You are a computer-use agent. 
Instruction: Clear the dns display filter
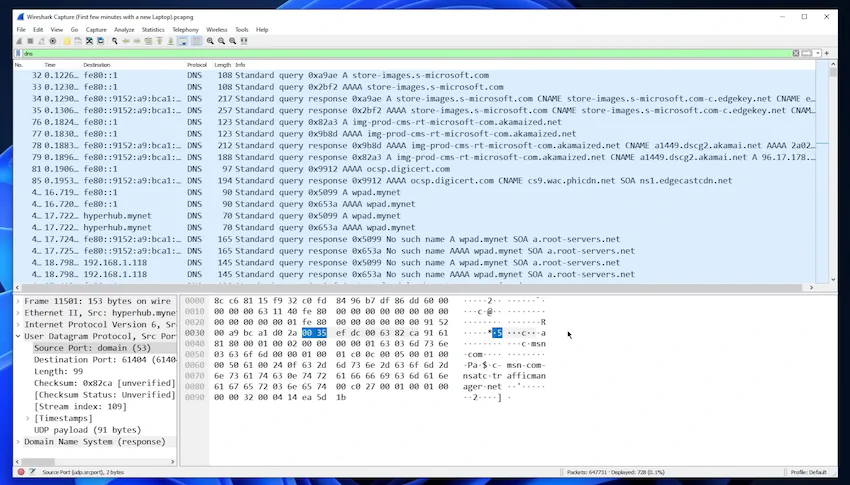[x=795, y=53]
